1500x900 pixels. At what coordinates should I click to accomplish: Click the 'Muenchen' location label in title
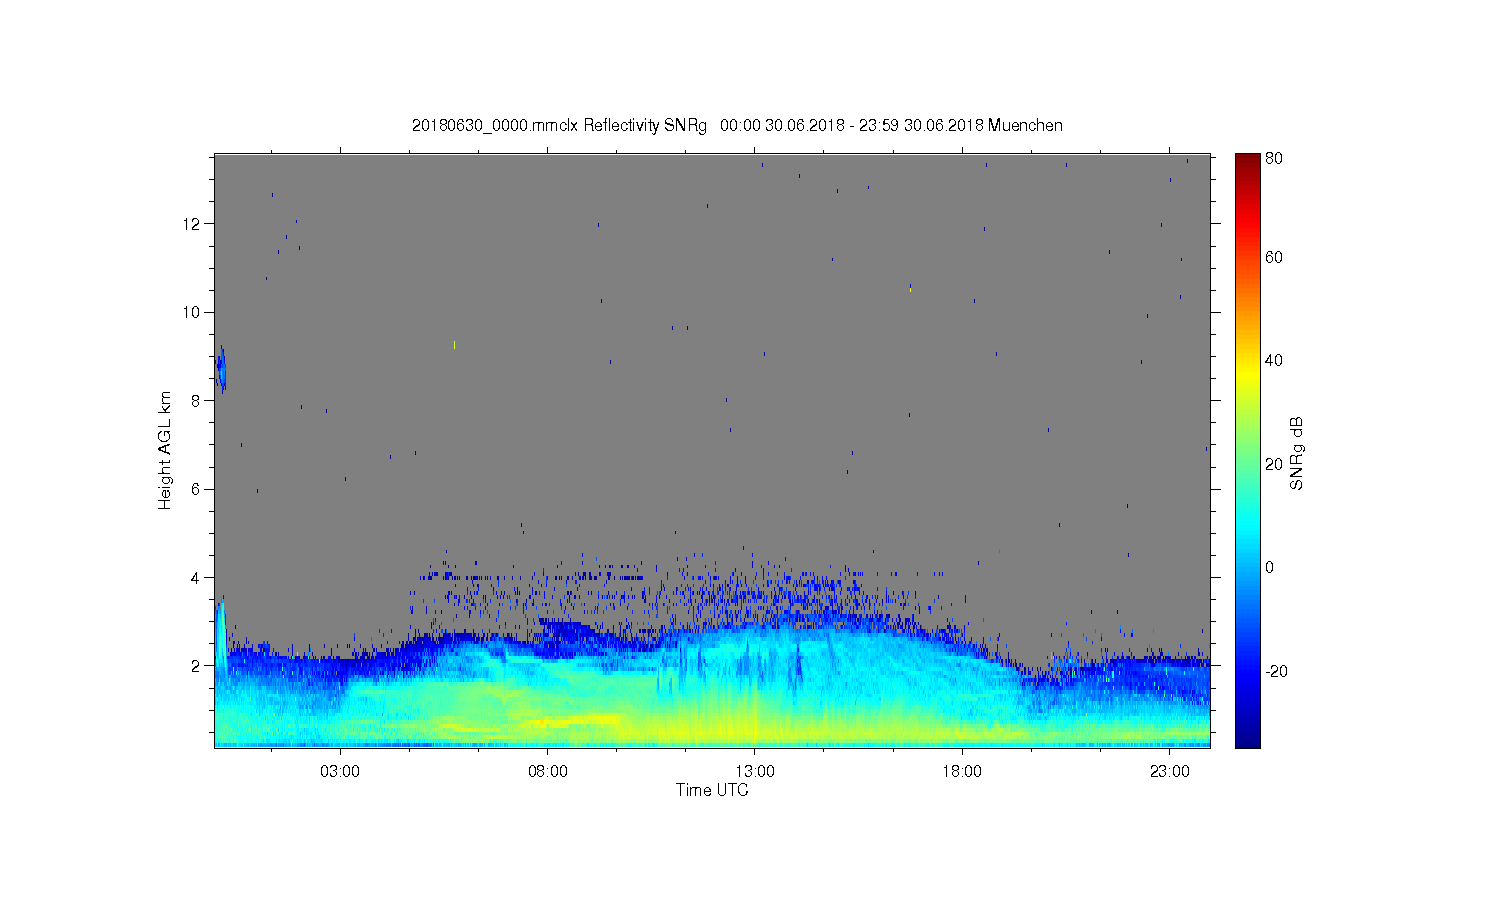point(1025,126)
